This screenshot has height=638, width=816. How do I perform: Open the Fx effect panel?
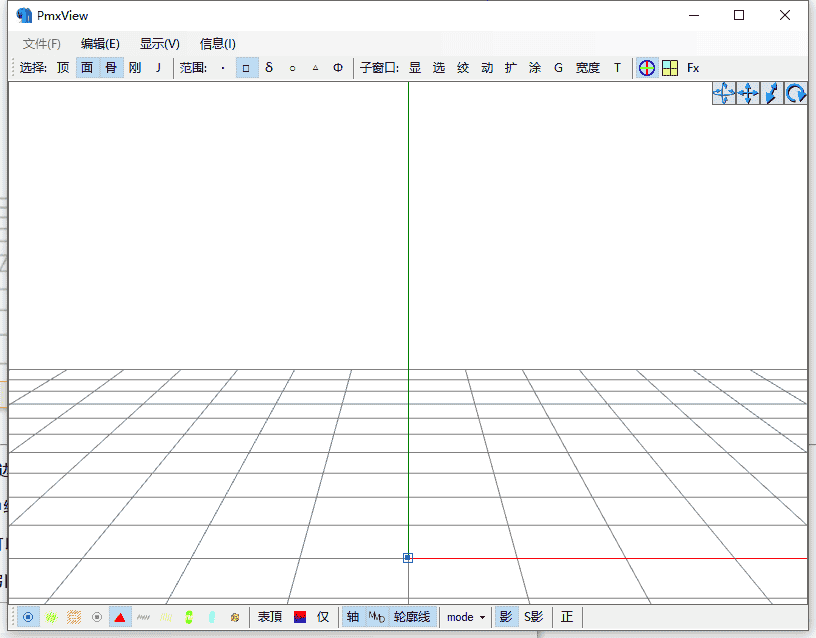[x=693, y=67]
